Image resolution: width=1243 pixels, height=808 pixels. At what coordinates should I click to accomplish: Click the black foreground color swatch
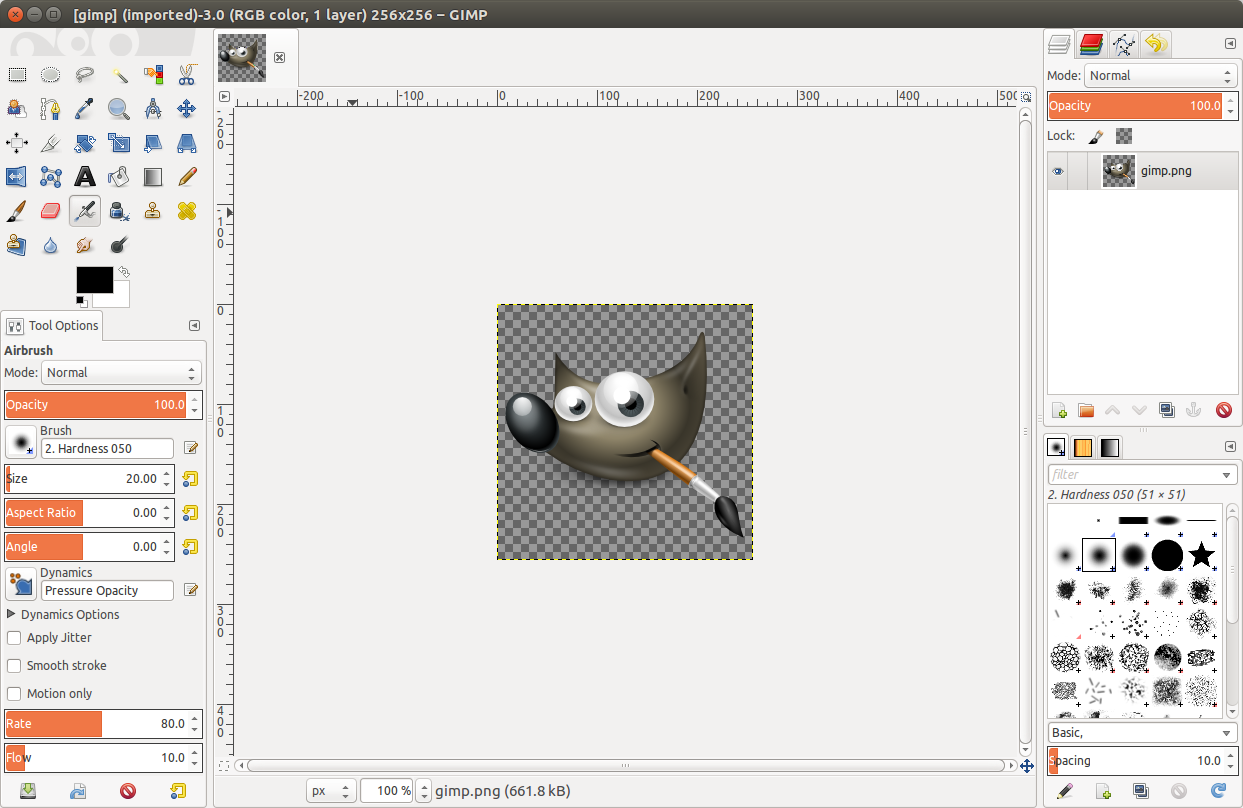tap(93, 279)
